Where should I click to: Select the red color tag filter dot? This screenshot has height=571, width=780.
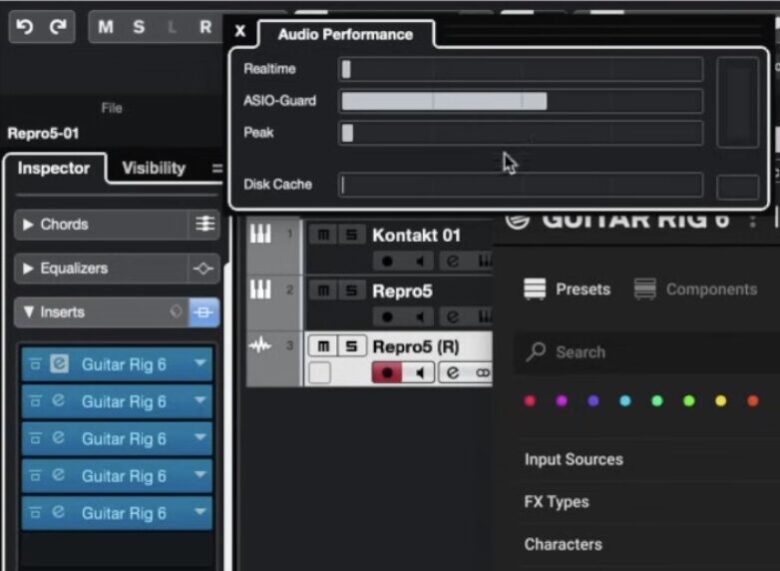[530, 401]
